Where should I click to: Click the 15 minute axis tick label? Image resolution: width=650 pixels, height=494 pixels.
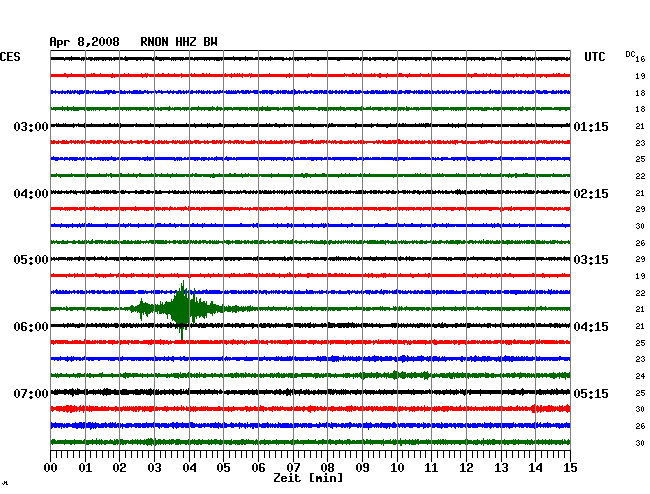point(570,467)
